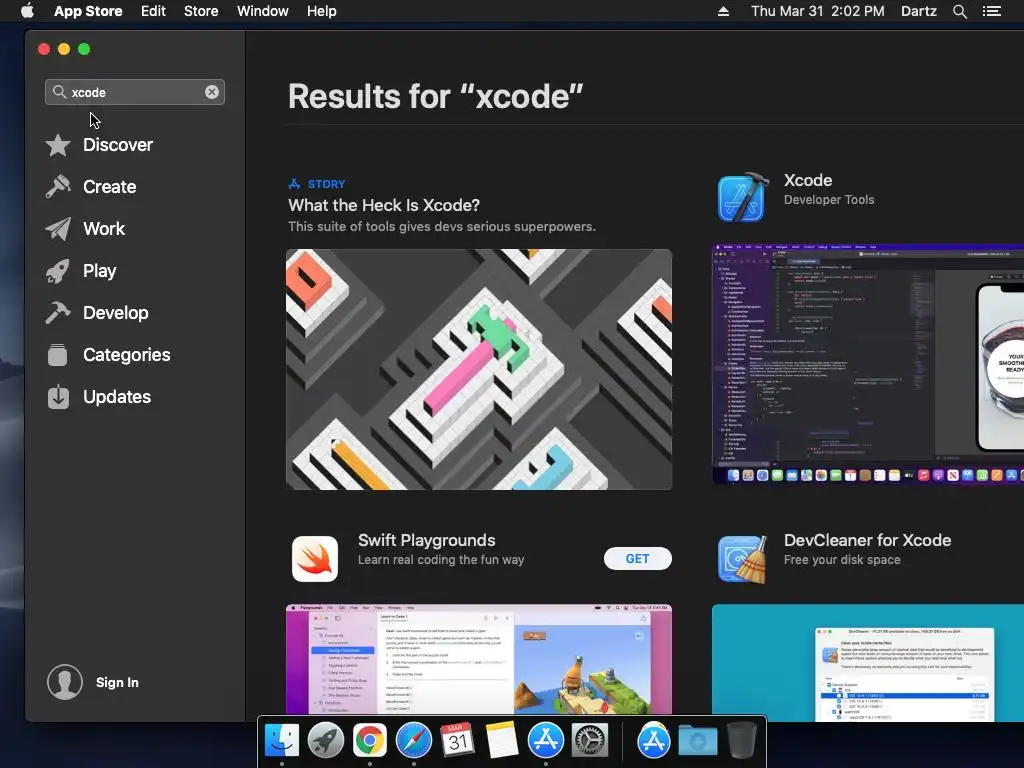The image size is (1024, 768).
Task: Open the Edit menu
Action: (153, 11)
